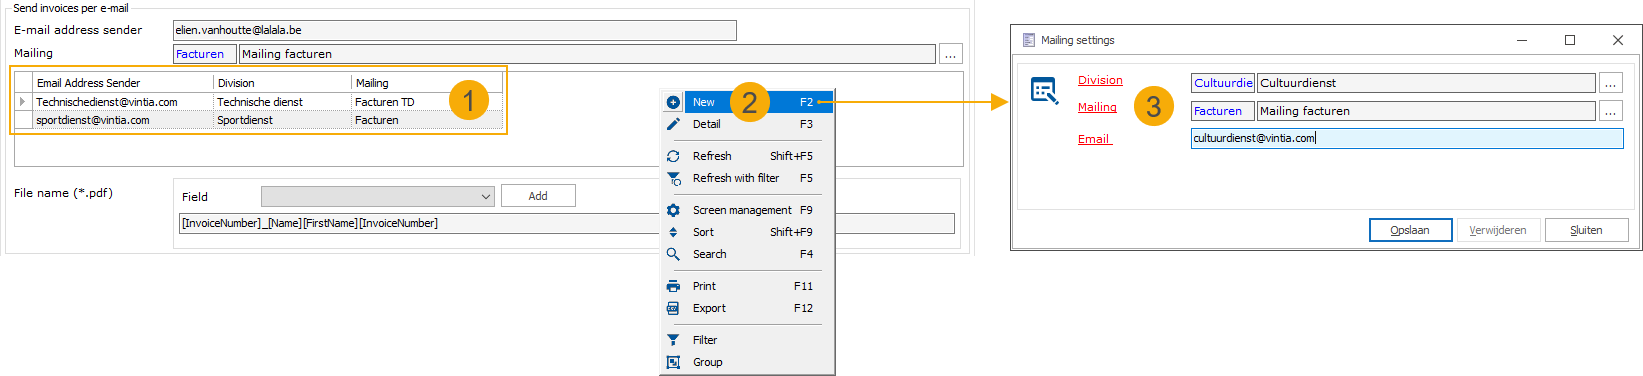Click the New plus icon in context menu

[x=673, y=102]
